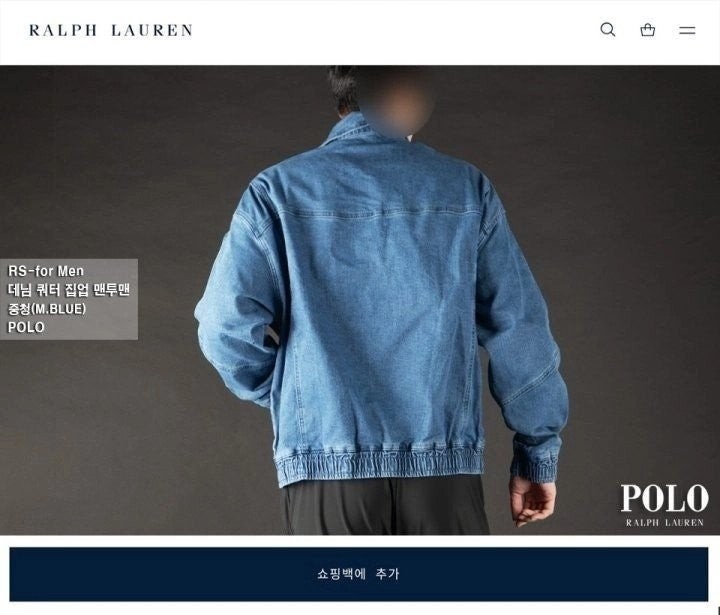Open the denim jacket product photo

click(360, 300)
